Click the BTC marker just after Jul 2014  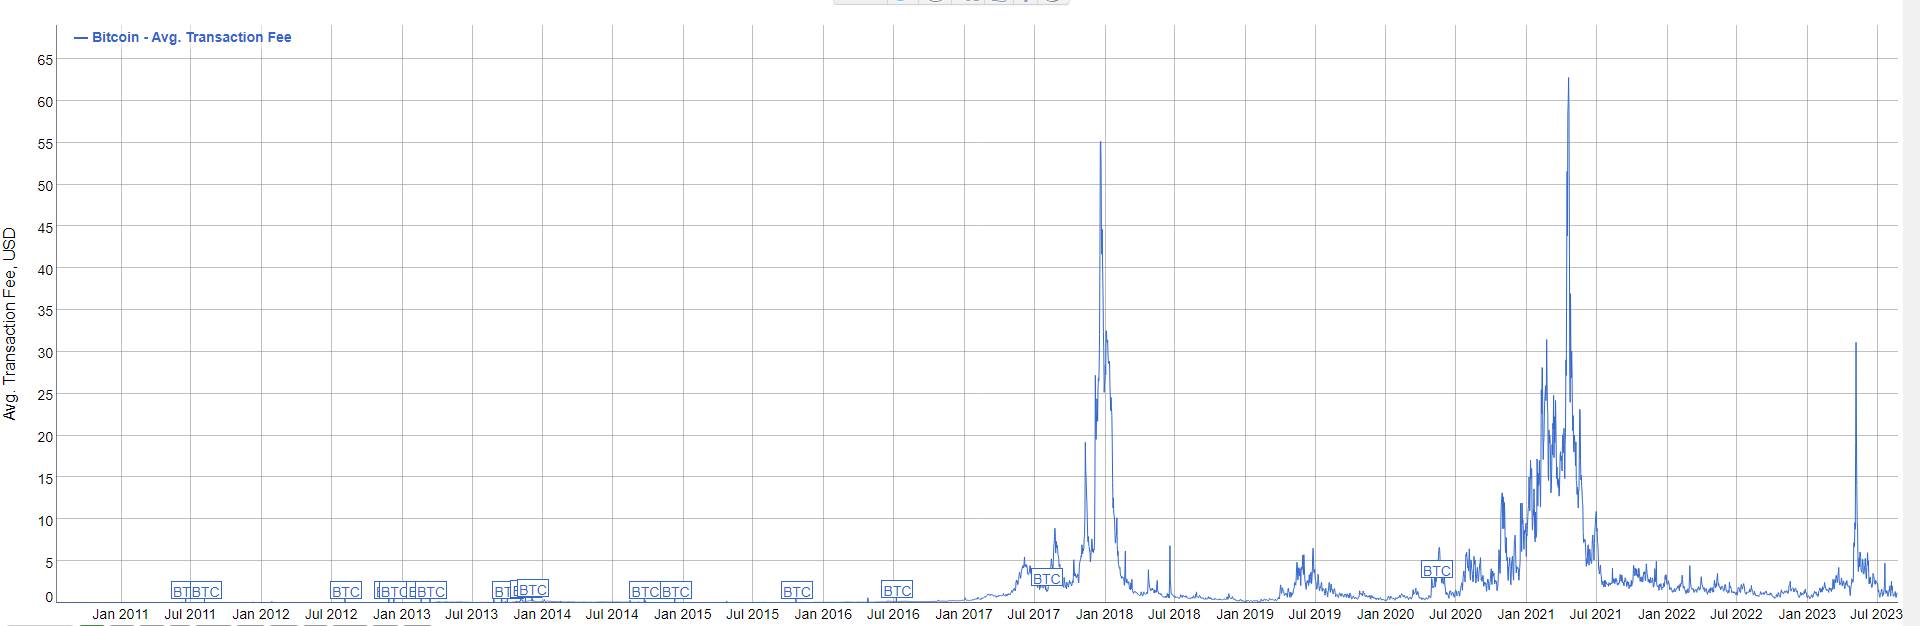(645, 591)
